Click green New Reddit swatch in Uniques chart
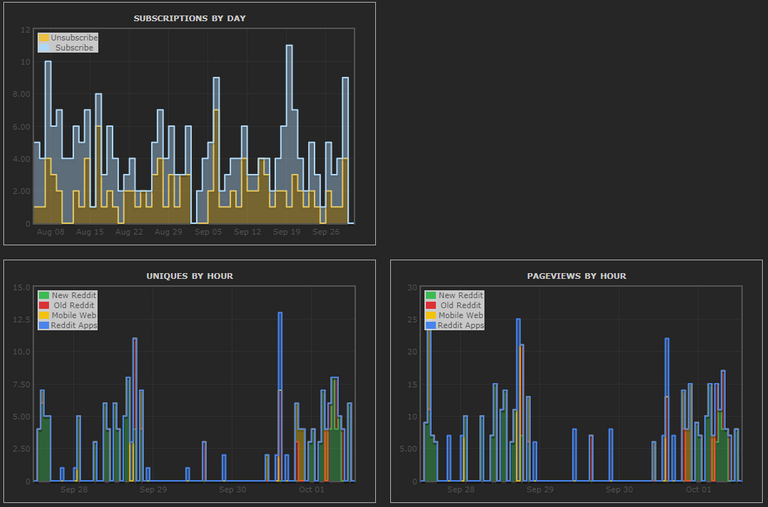 click(x=44, y=295)
